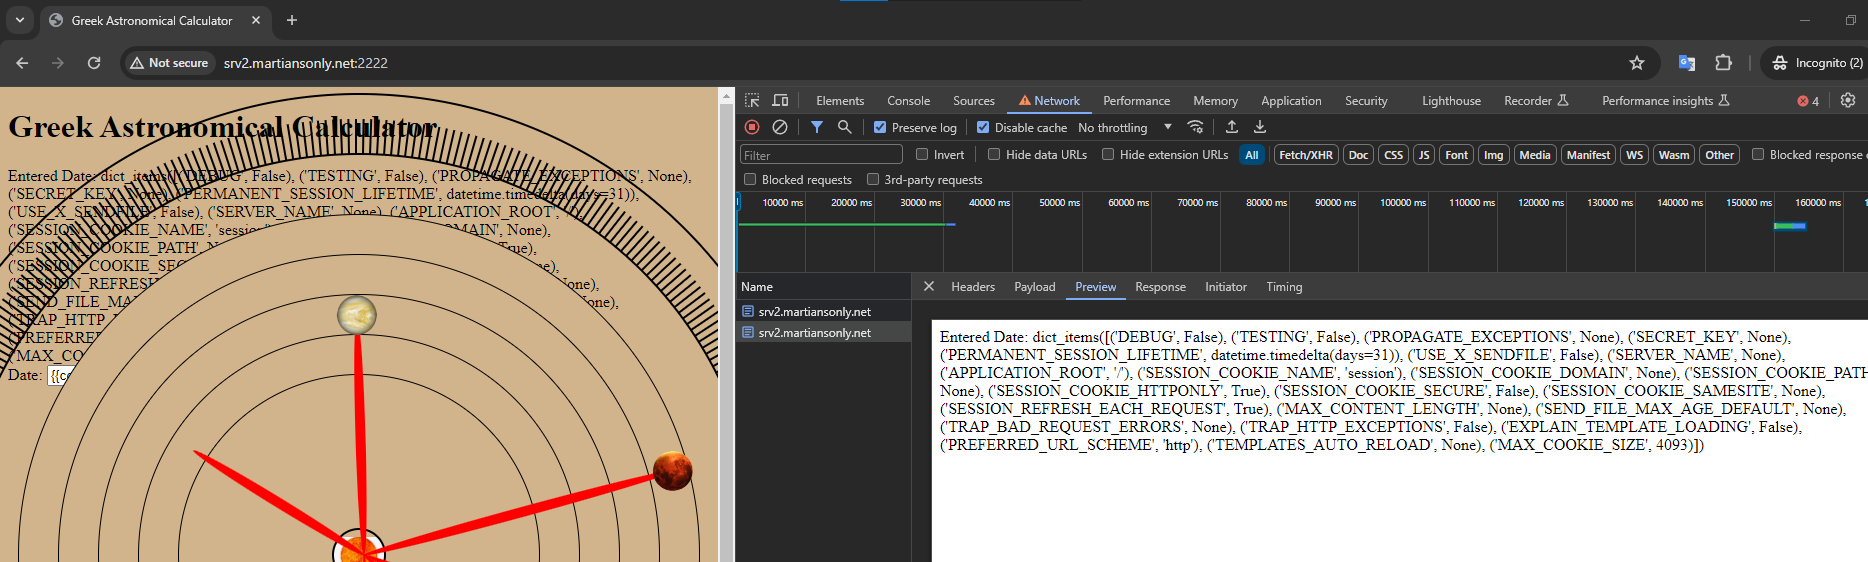
Task: Open the No throttling dropdown
Action: point(1125,127)
